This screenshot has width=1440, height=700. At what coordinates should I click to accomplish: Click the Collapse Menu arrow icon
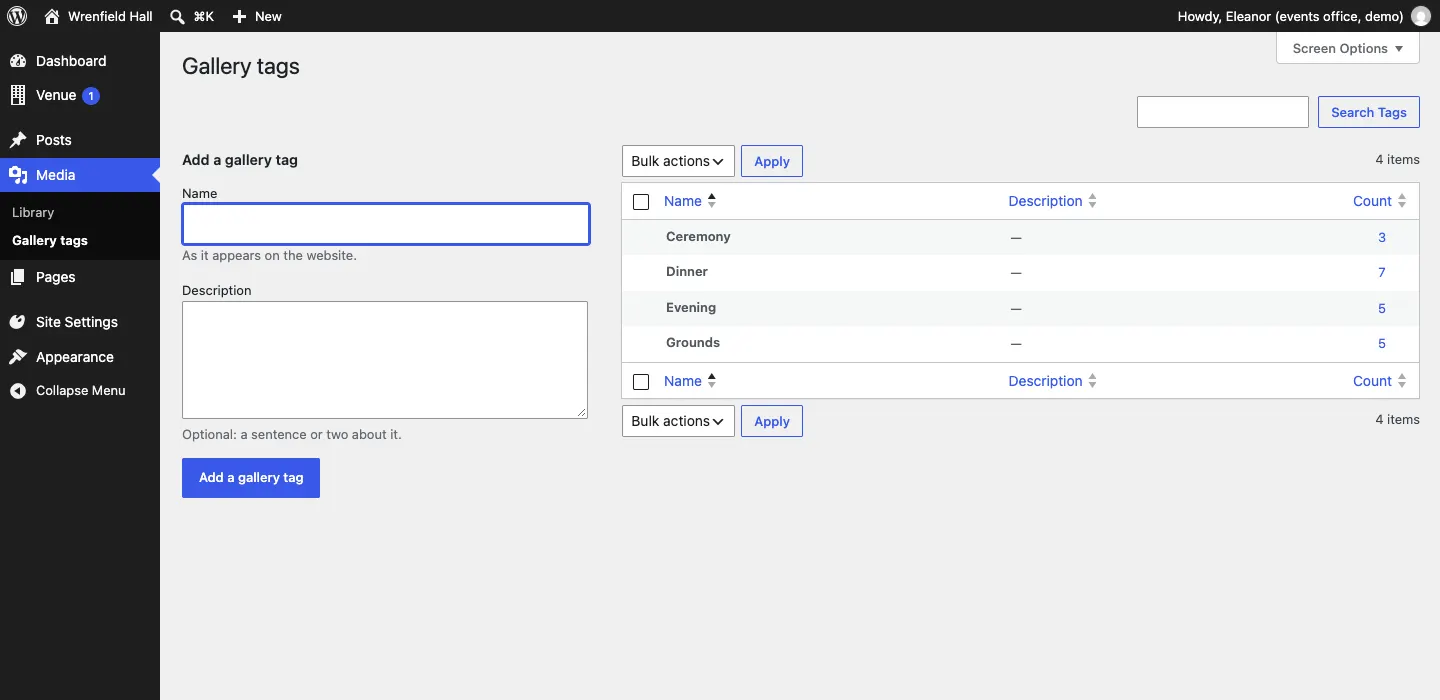pyautogui.click(x=18, y=391)
